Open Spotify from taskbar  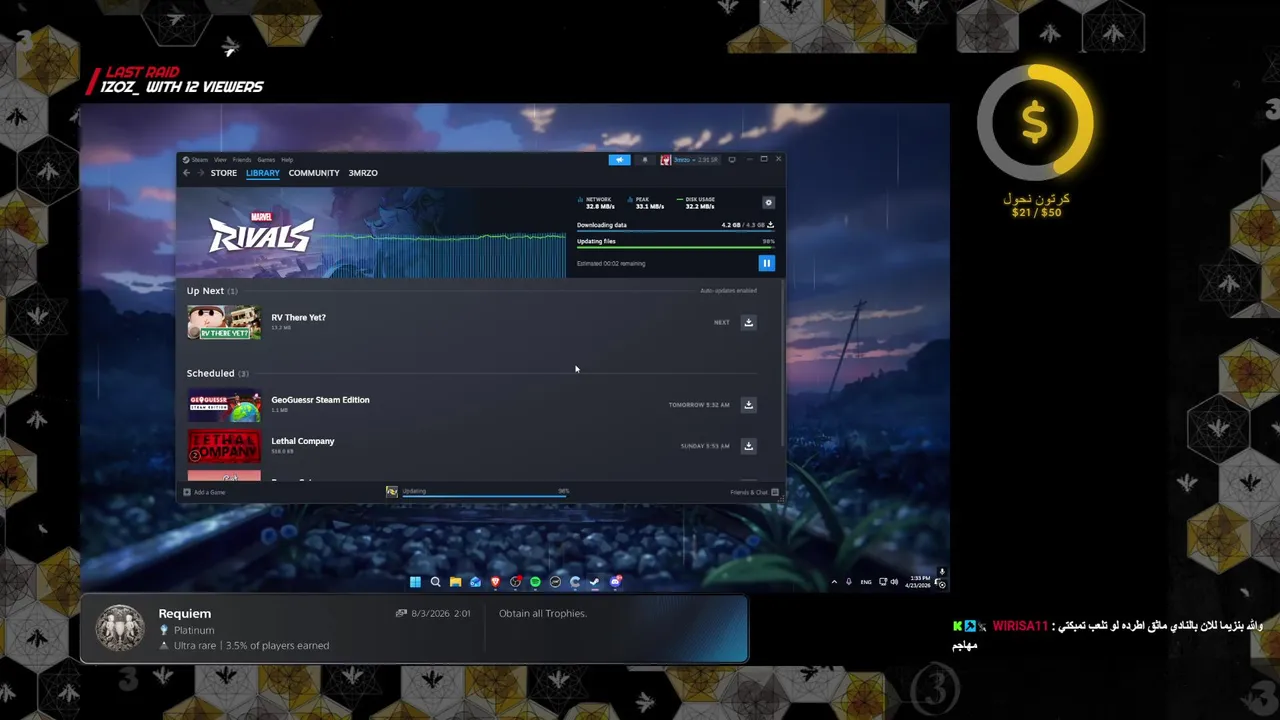pyautogui.click(x=535, y=582)
